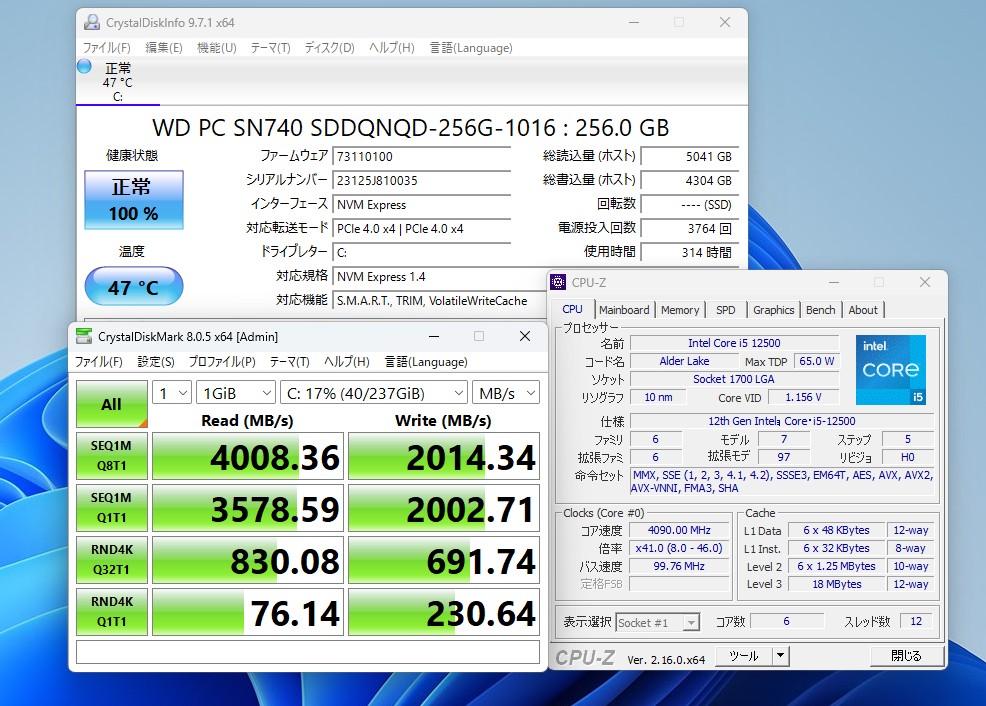Open the C: 17% drive selection dropdown
The width and height of the screenshot is (986, 706).
374,393
